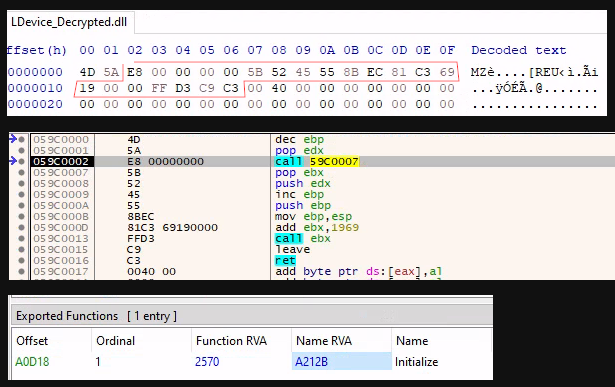This screenshot has height=387, width=615.
Task: Toggle breakpoint dot at address 059C000D
Action: [22, 227]
